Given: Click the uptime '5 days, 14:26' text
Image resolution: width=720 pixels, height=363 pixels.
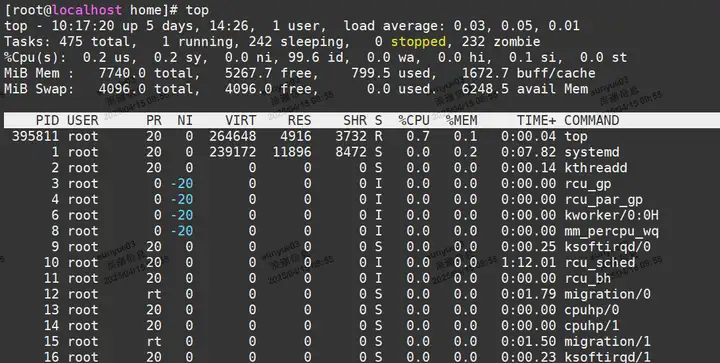Looking at the screenshot, I should tap(197, 26).
